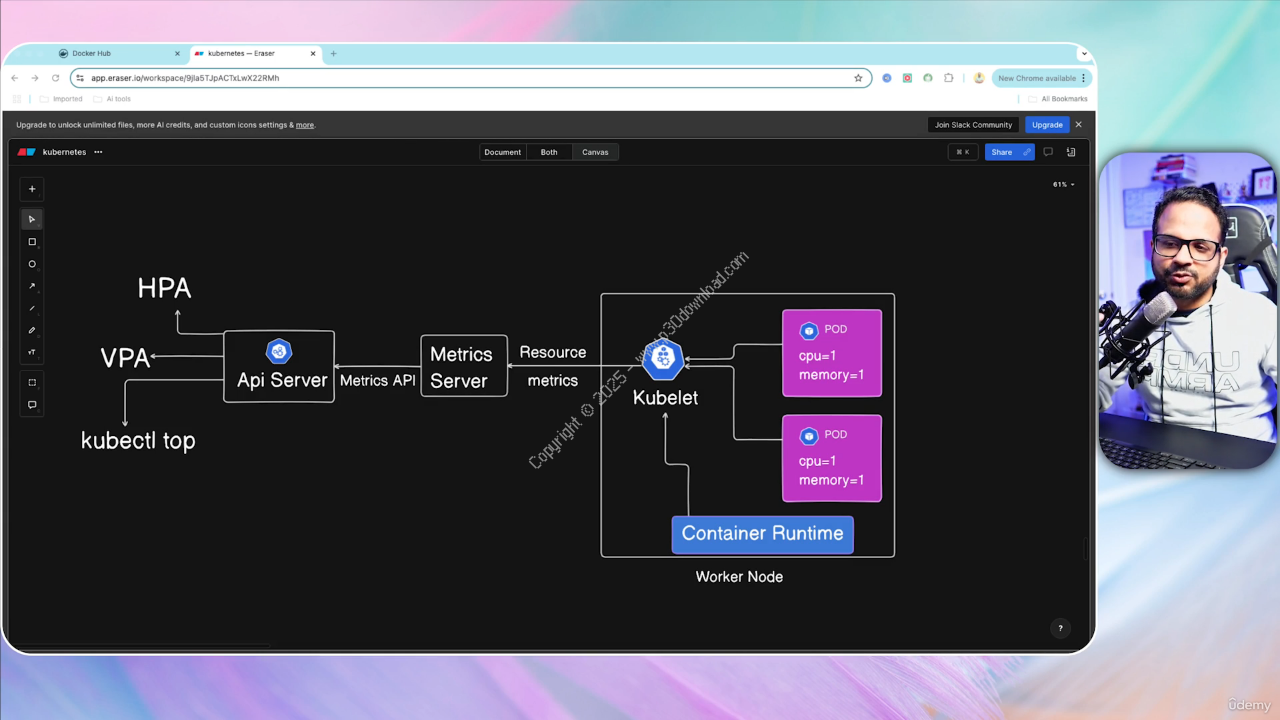Image resolution: width=1280 pixels, height=720 pixels.
Task: Open the zoom level 61% dropdown
Action: (x=1063, y=184)
